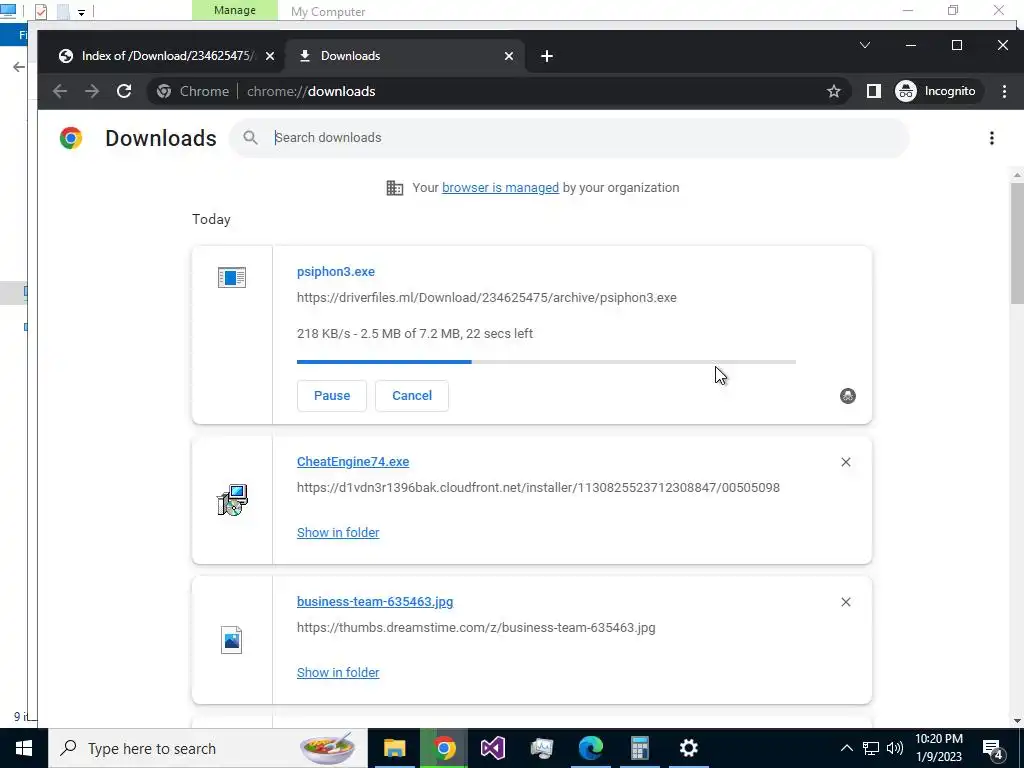Click the psiphon3.exe file type icon
Image resolution: width=1024 pixels, height=768 pixels.
[x=232, y=278]
